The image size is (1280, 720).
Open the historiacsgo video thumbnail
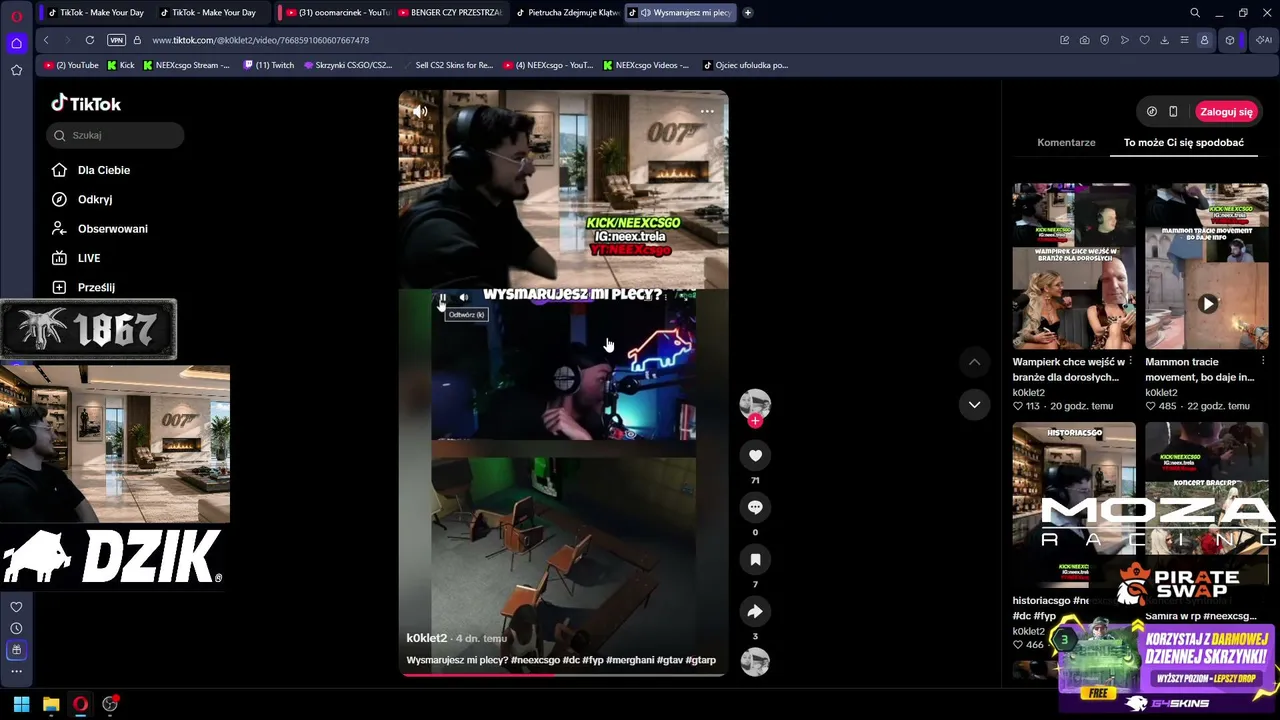pyautogui.click(x=1074, y=505)
